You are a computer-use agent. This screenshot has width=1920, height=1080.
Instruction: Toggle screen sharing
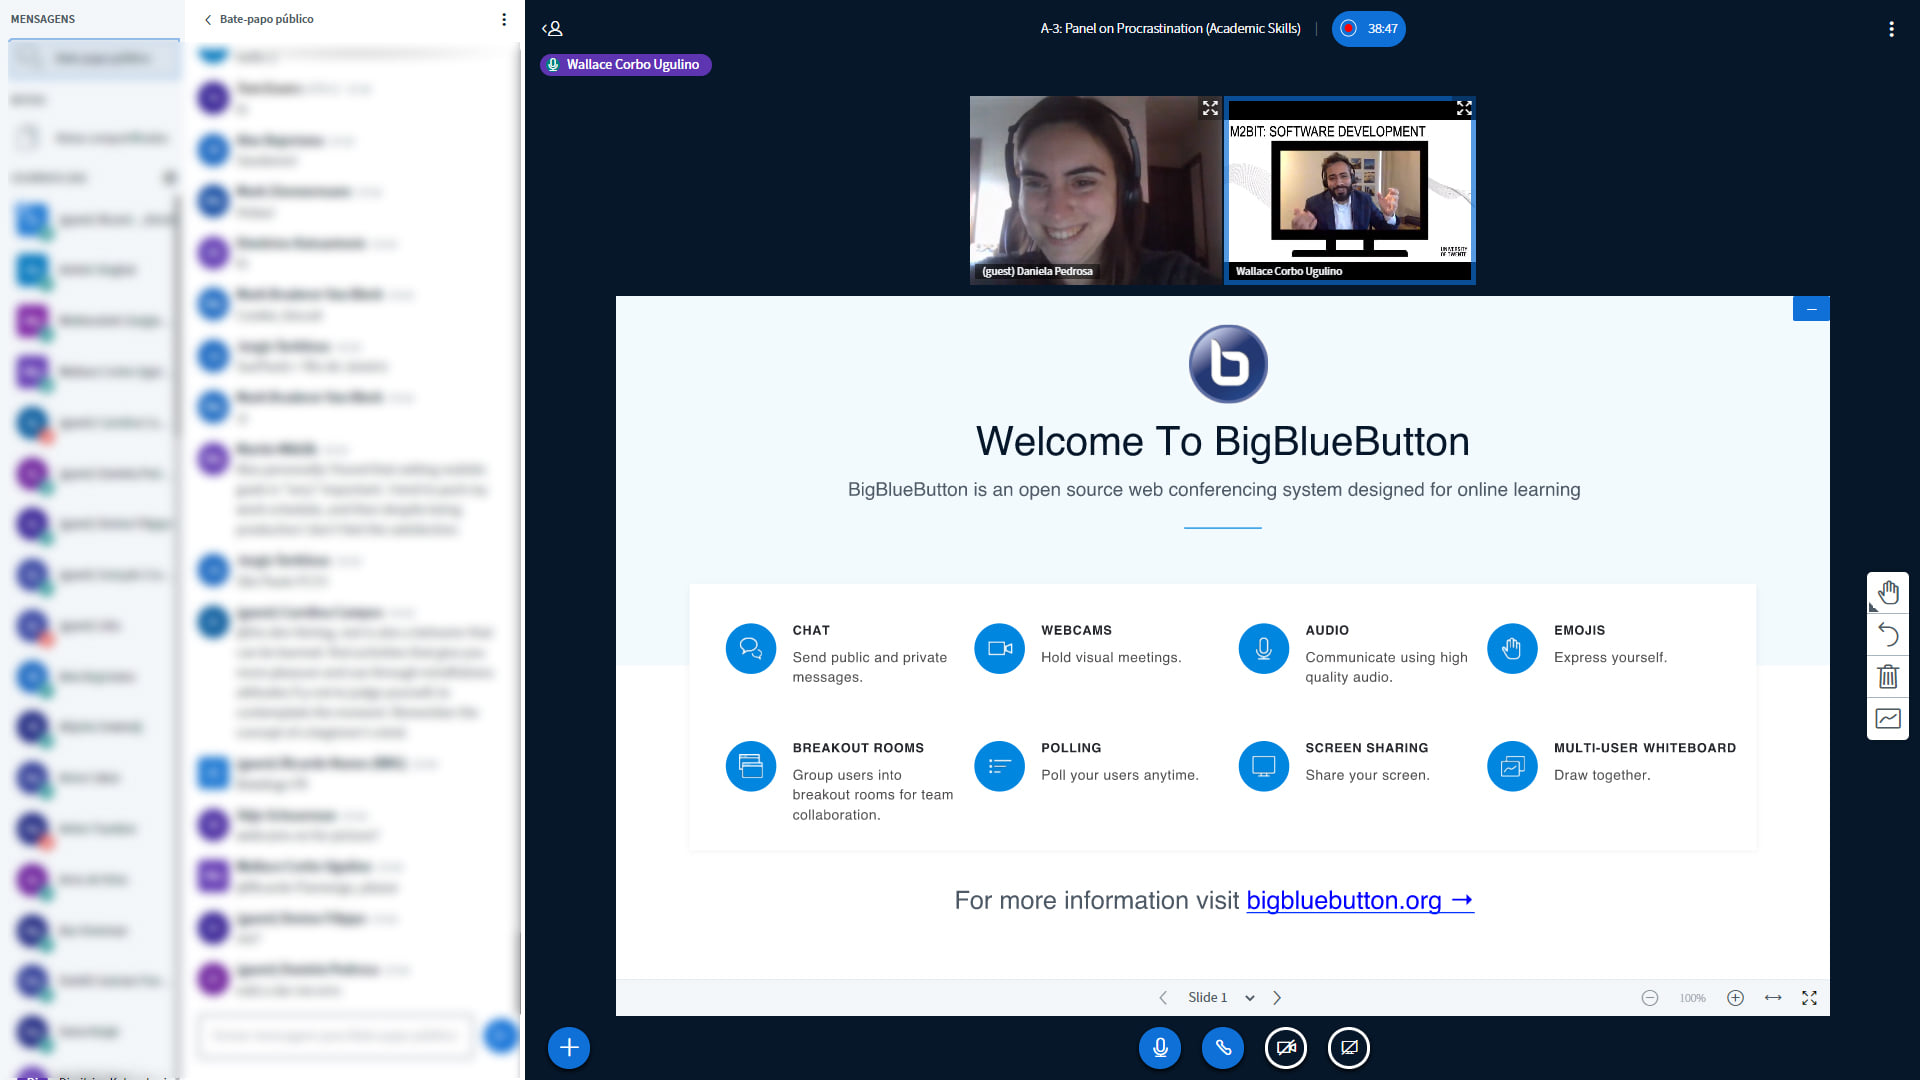point(1349,1048)
